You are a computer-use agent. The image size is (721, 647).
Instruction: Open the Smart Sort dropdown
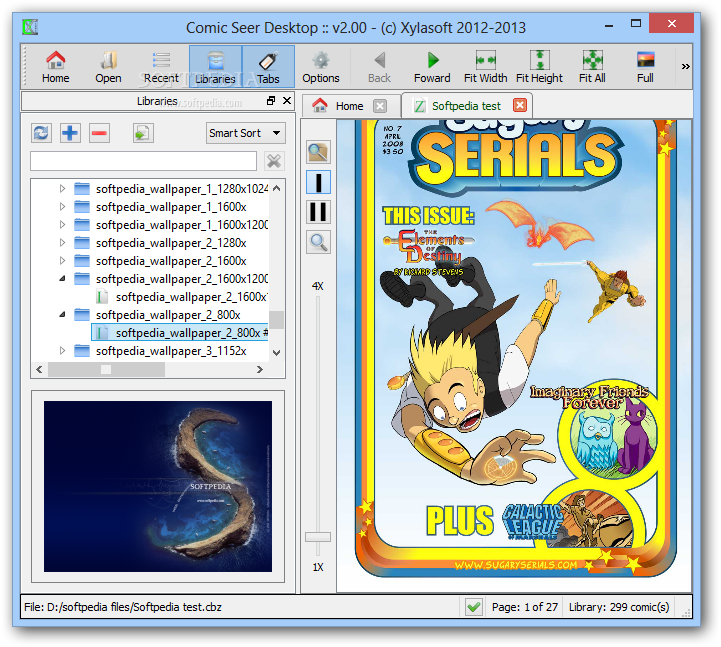click(x=246, y=133)
